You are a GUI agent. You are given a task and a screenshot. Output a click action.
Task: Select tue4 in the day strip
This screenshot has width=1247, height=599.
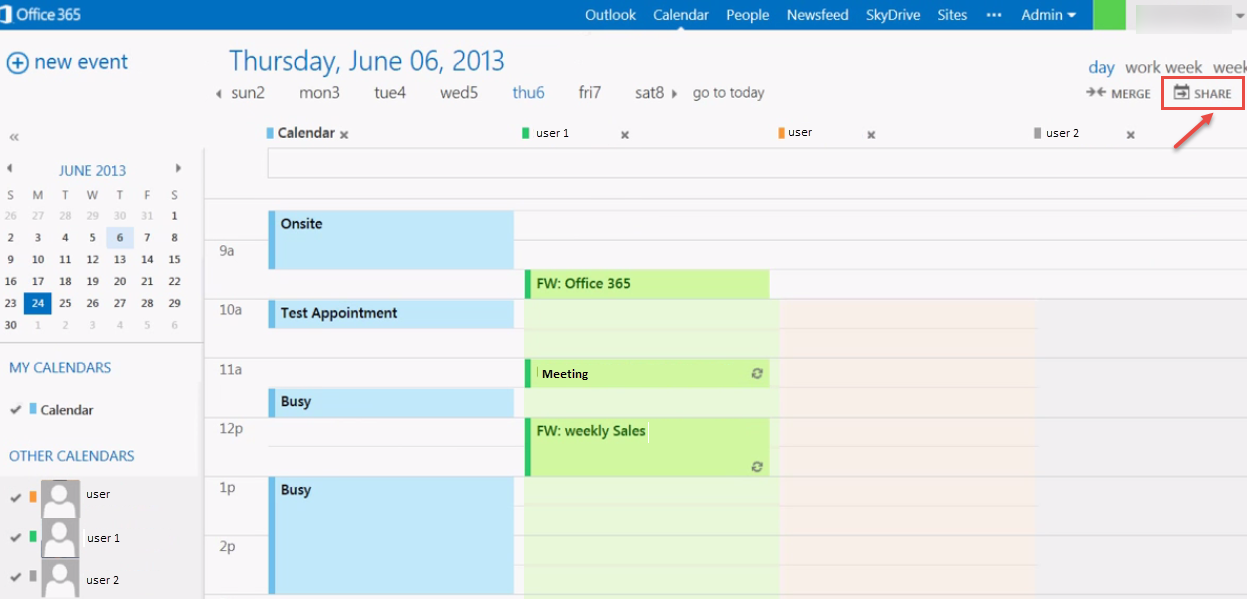click(x=390, y=93)
